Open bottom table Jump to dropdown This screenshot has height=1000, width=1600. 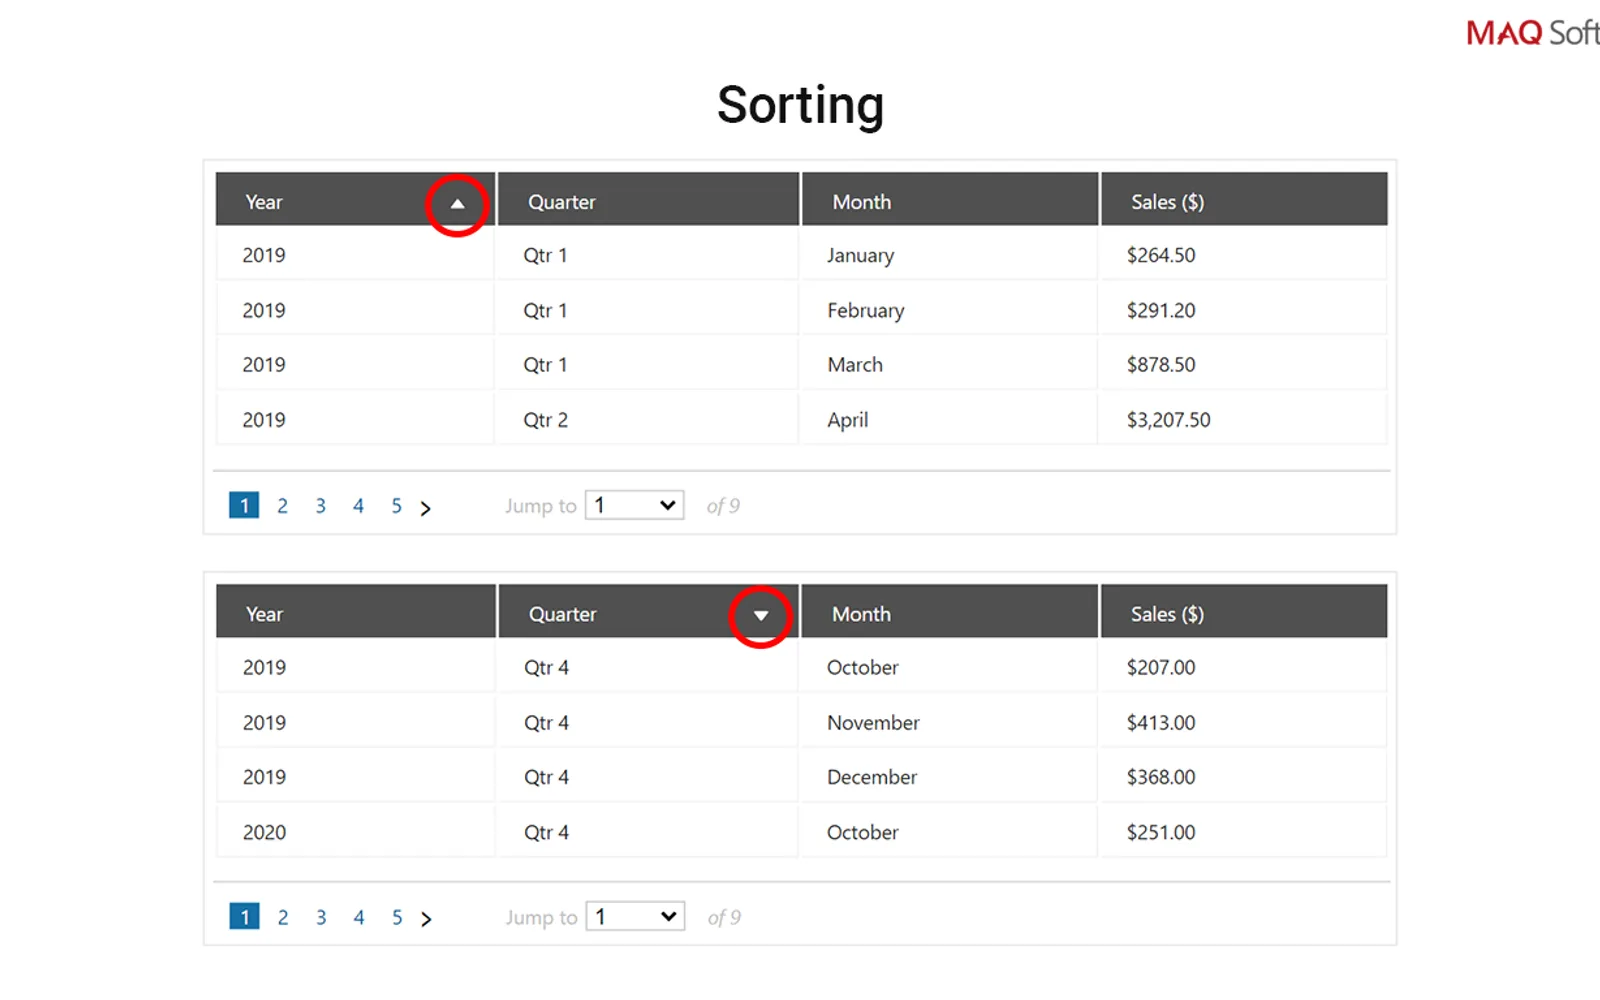[x=635, y=916]
